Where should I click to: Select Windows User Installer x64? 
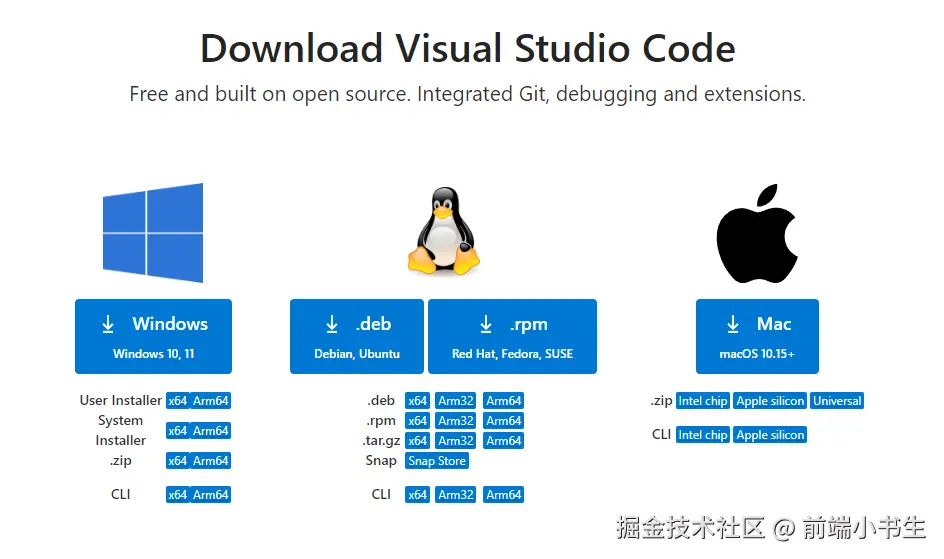click(178, 401)
